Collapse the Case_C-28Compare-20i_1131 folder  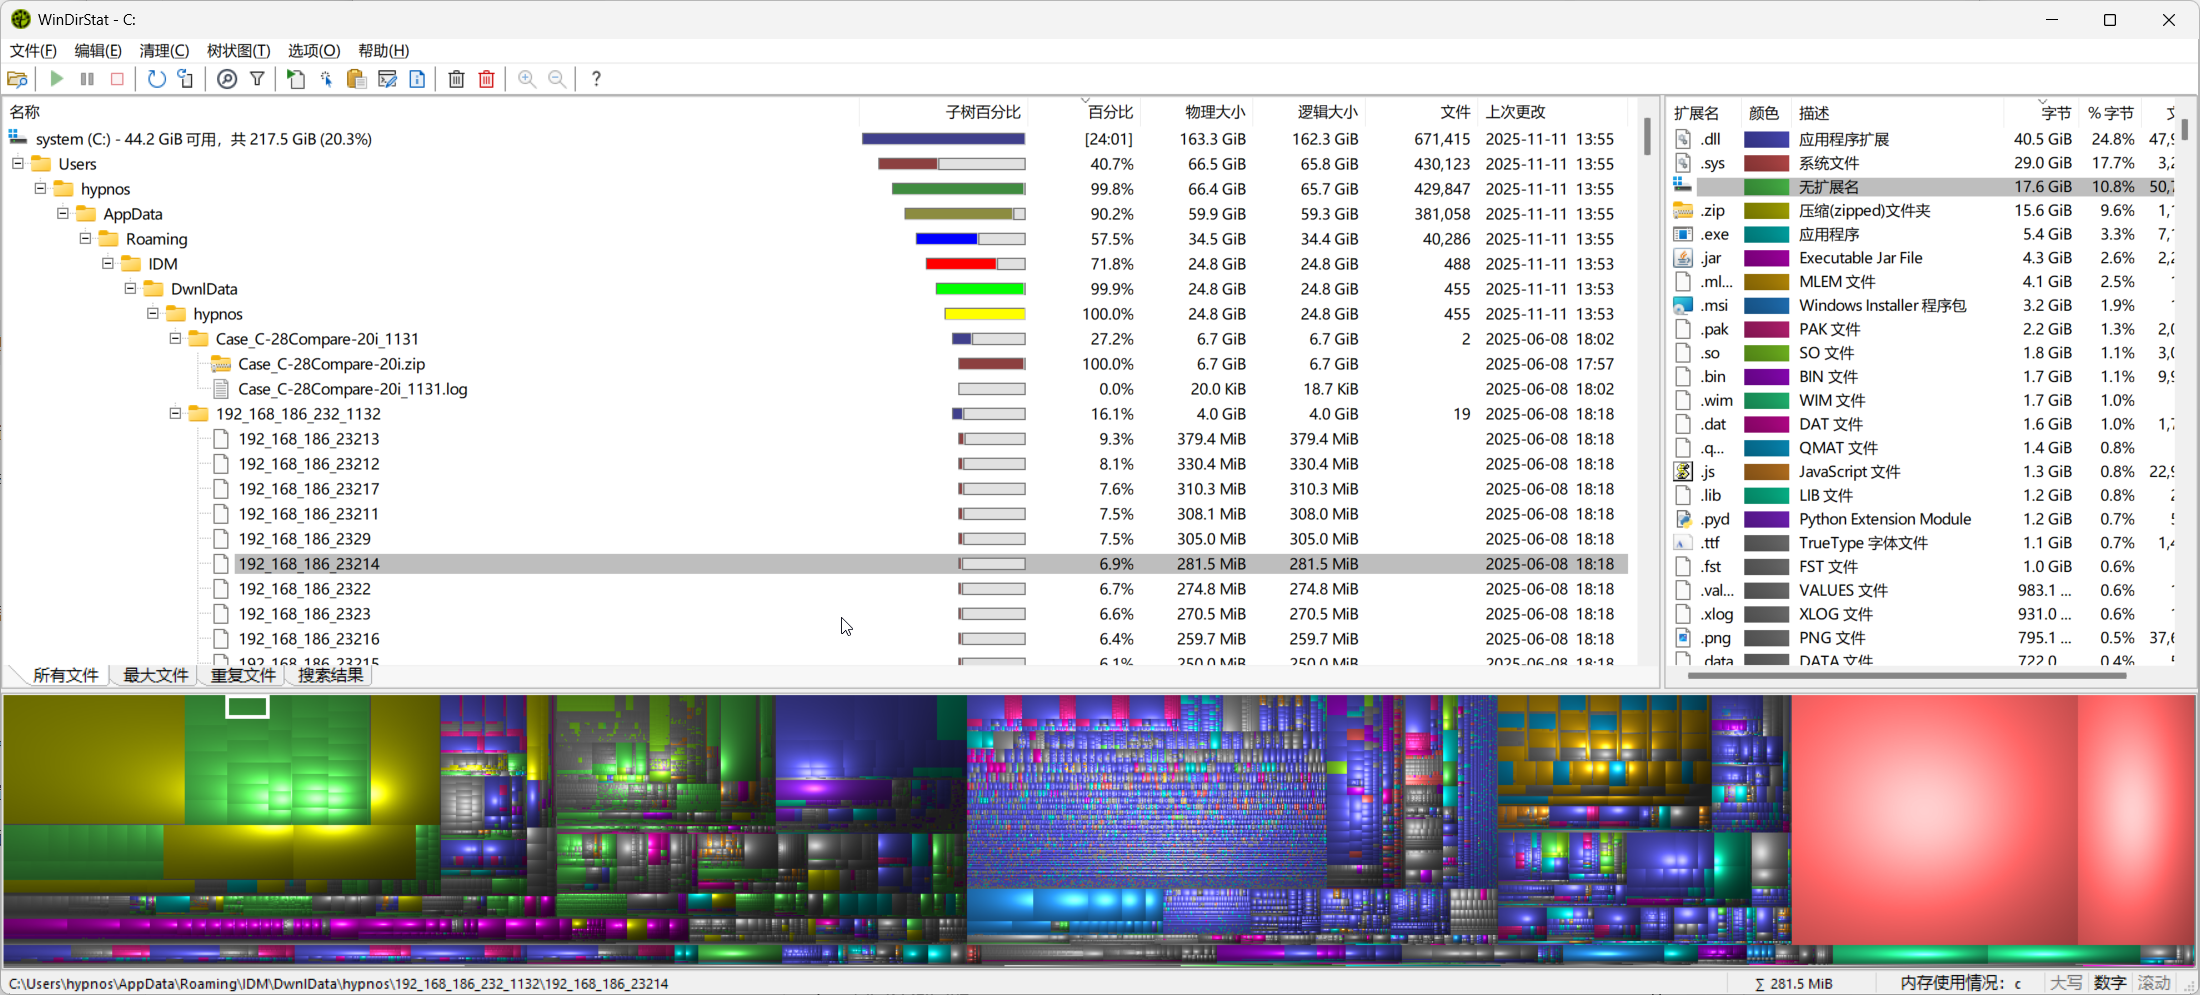tap(174, 338)
